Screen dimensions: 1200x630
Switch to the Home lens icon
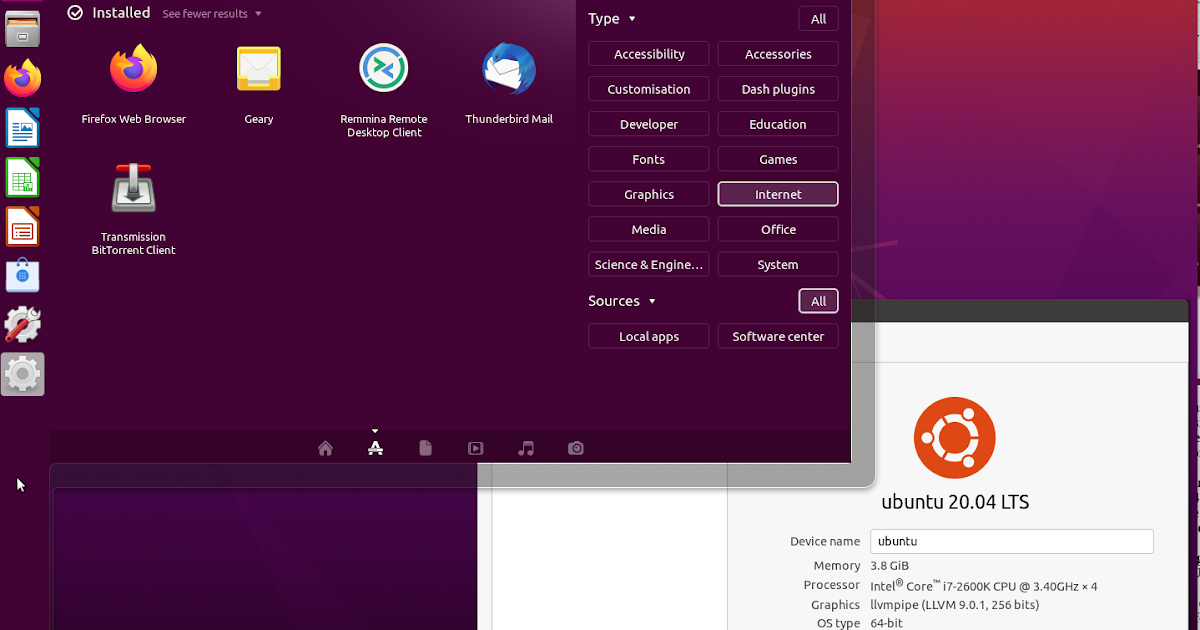tap(325, 448)
